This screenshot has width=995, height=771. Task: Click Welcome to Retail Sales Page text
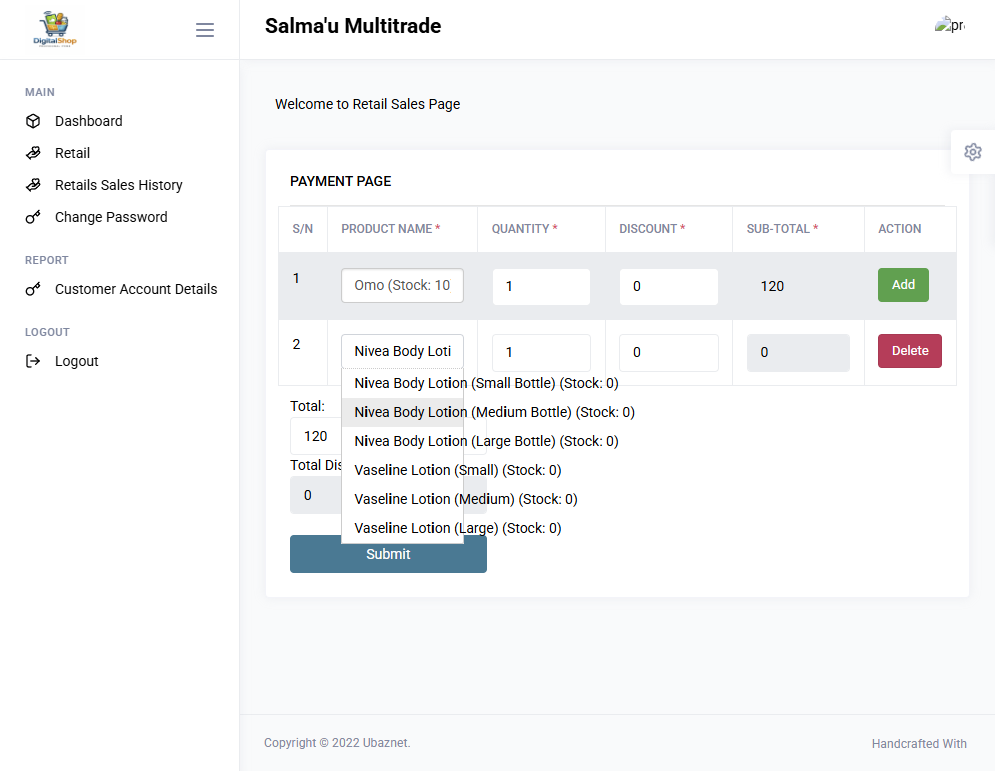pos(367,104)
